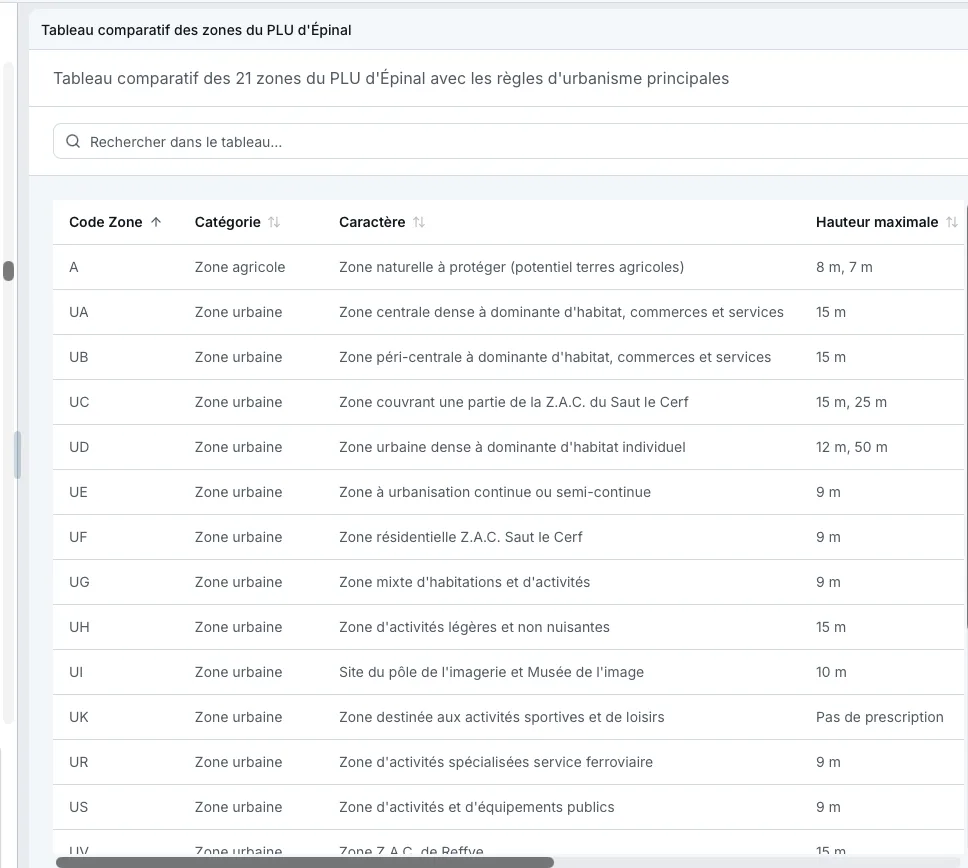Click 'Zone résidentielle Z.A.C. Saut le Cerf'
This screenshot has width=968, height=868.
pos(461,538)
